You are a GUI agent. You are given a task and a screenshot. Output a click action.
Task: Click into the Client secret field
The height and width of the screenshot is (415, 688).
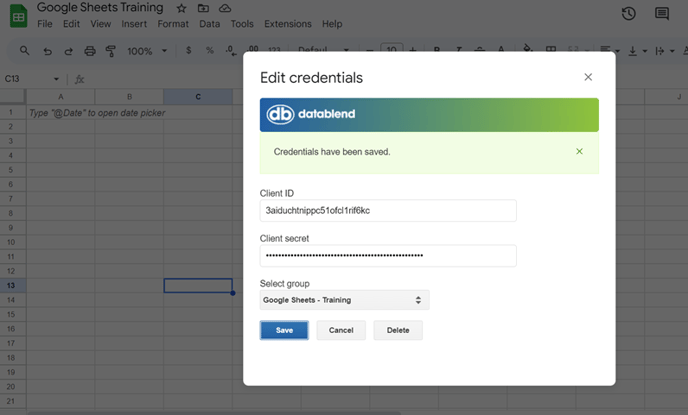point(388,256)
